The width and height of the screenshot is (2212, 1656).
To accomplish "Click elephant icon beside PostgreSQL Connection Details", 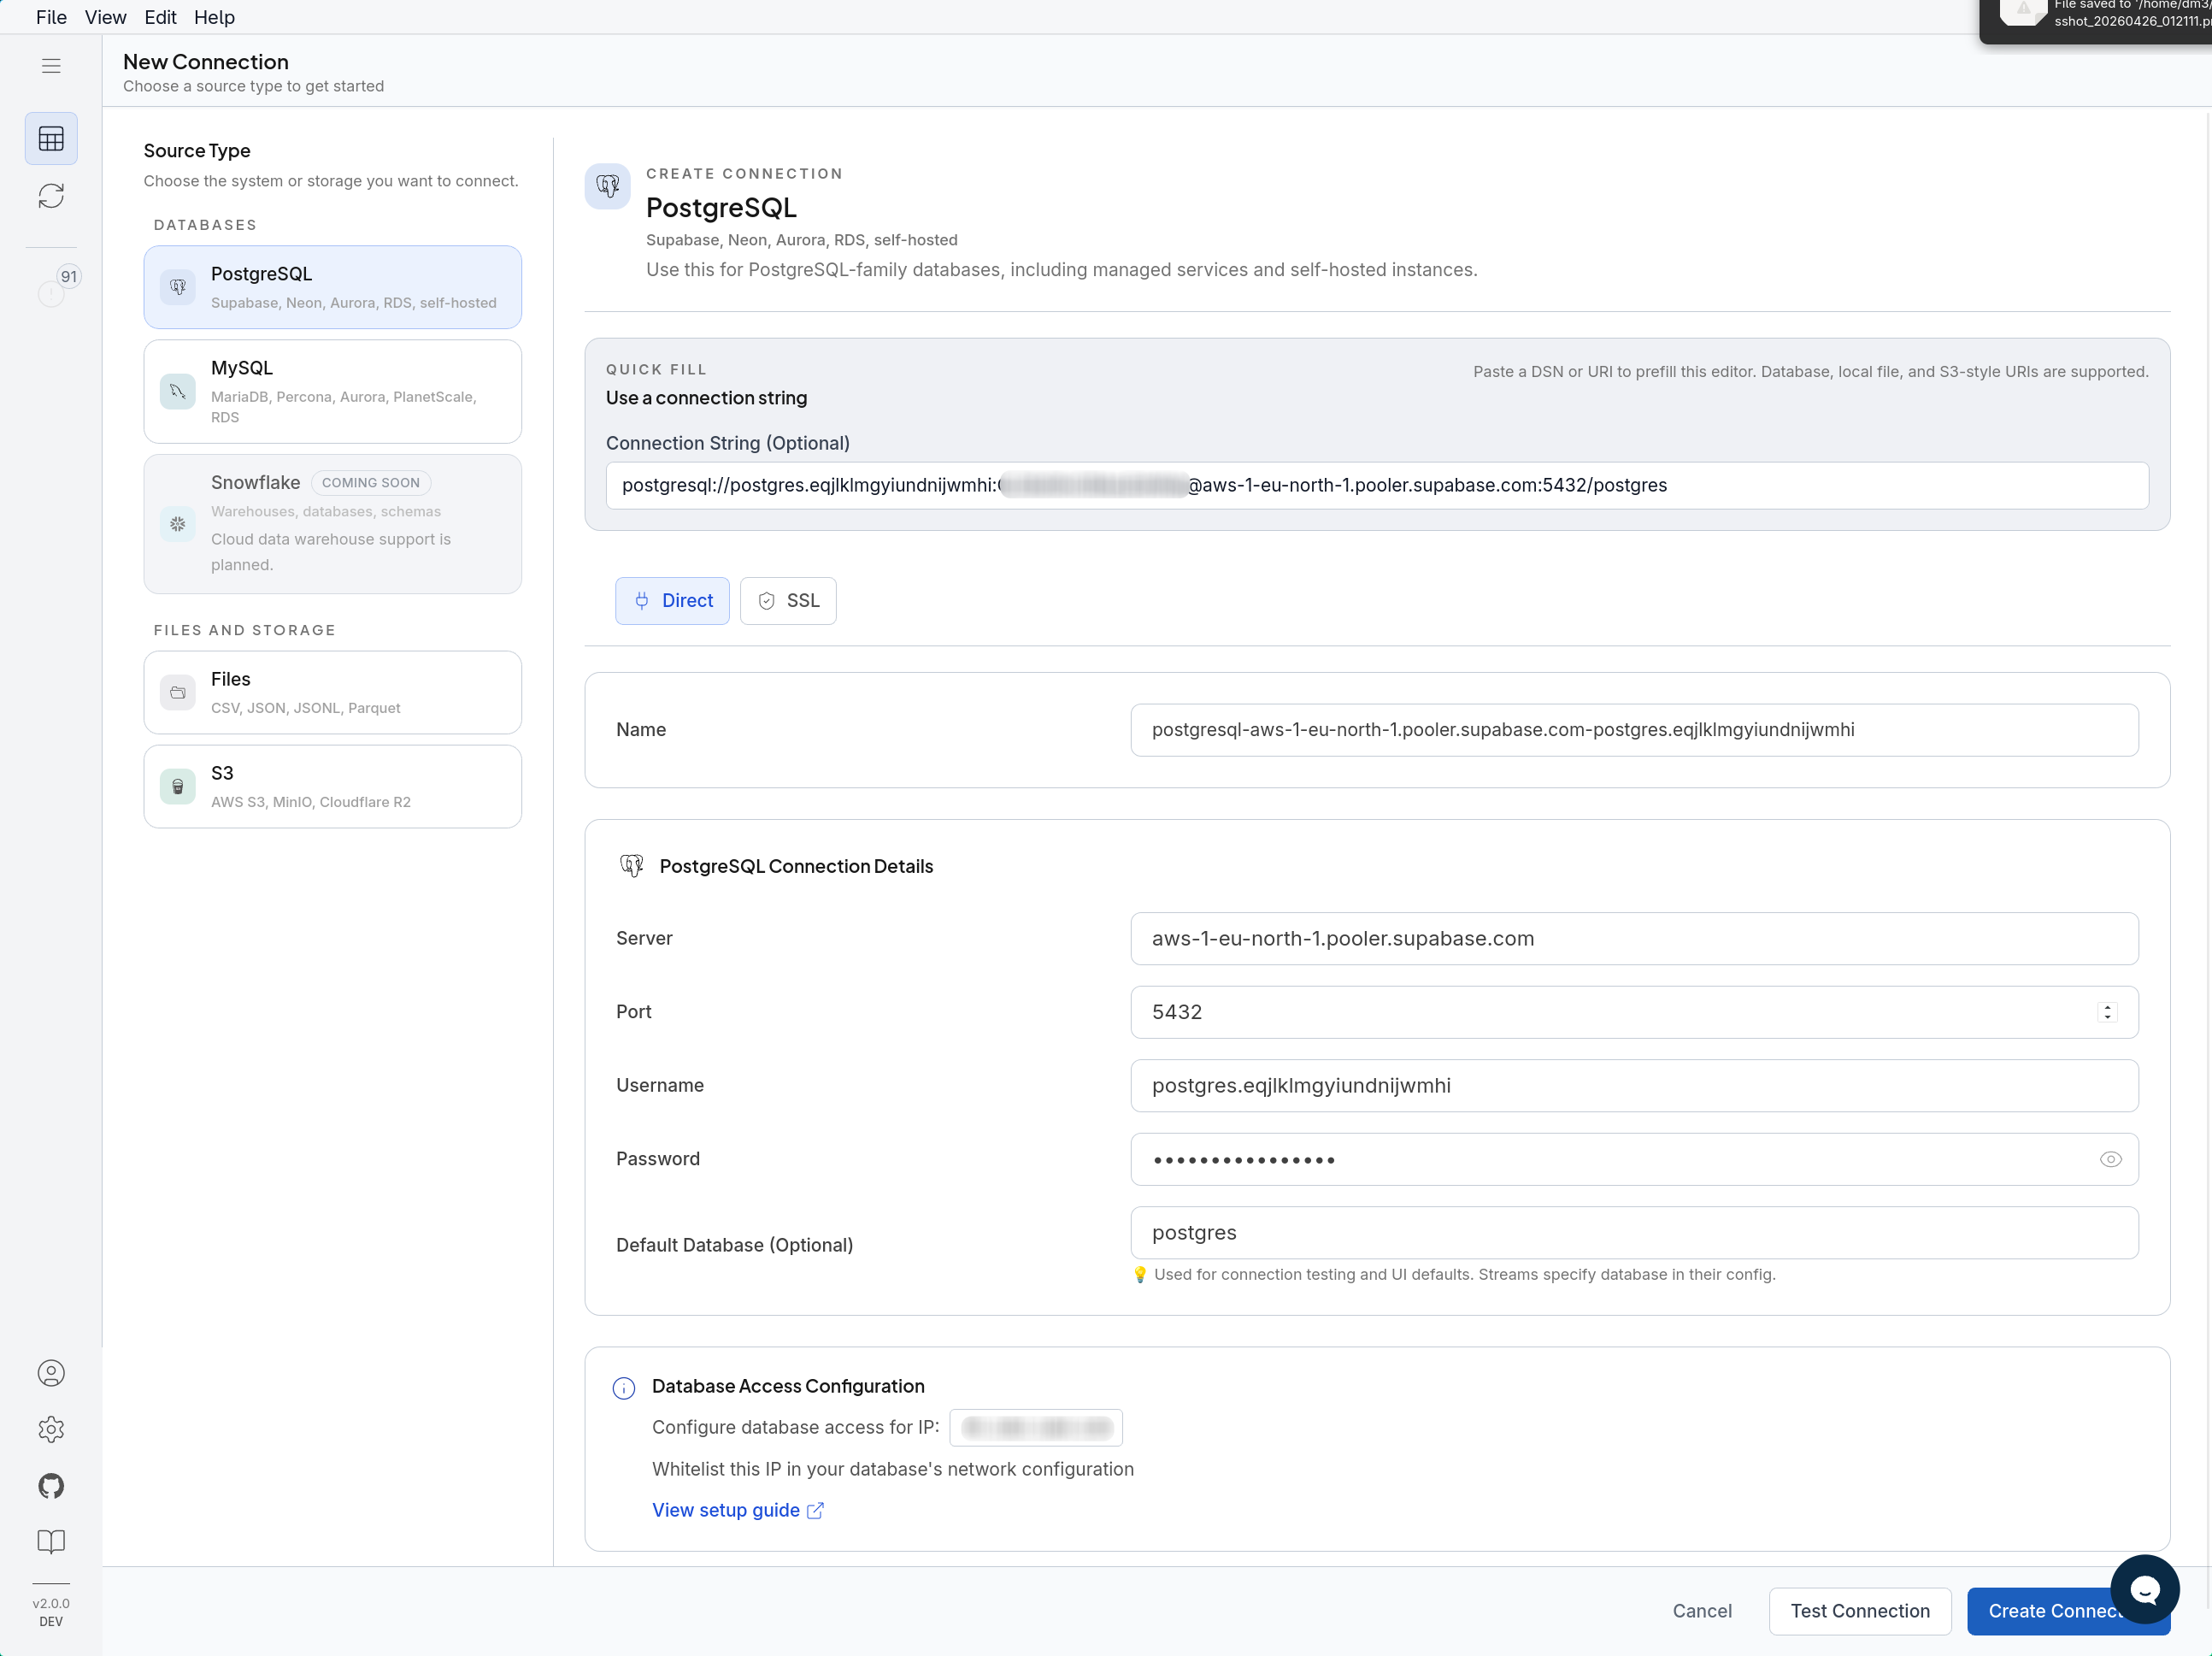I will coord(631,866).
